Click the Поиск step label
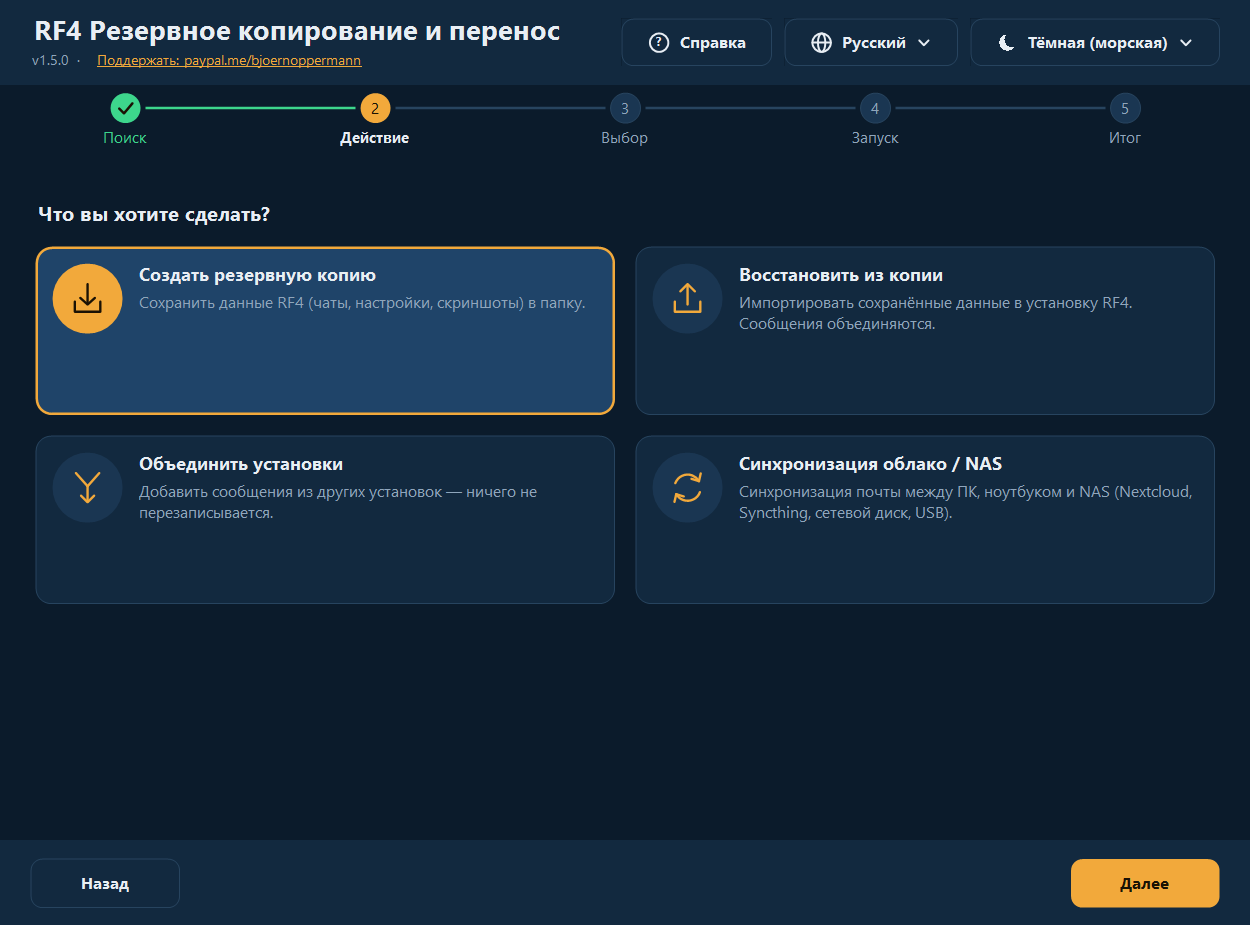 125,138
